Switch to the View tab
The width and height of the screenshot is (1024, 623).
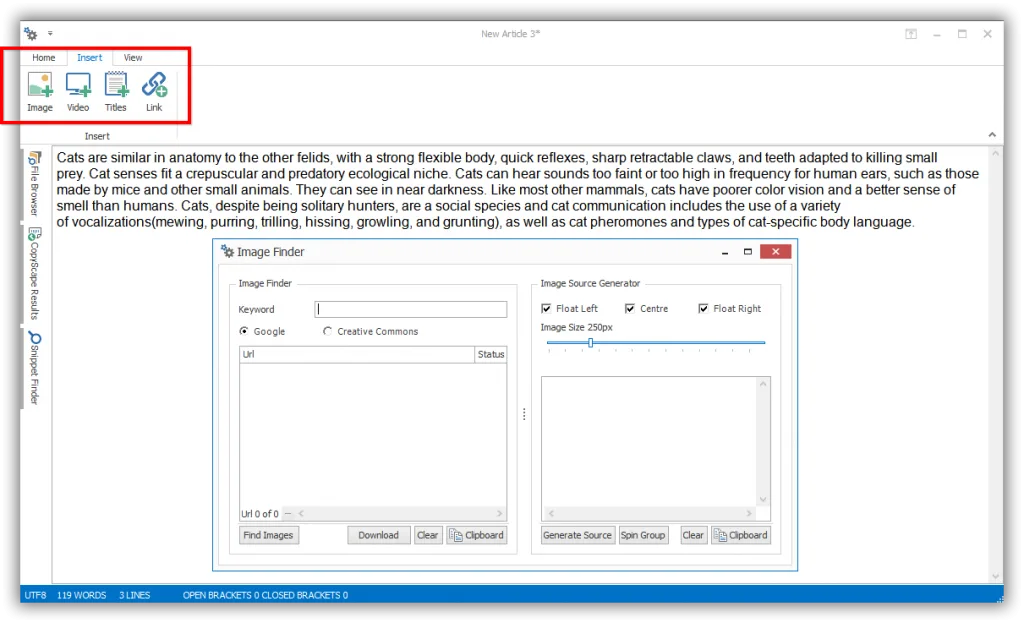click(133, 57)
